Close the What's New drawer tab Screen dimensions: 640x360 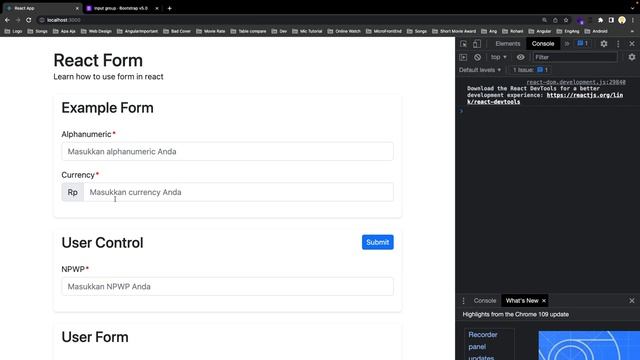pyautogui.click(x=544, y=301)
